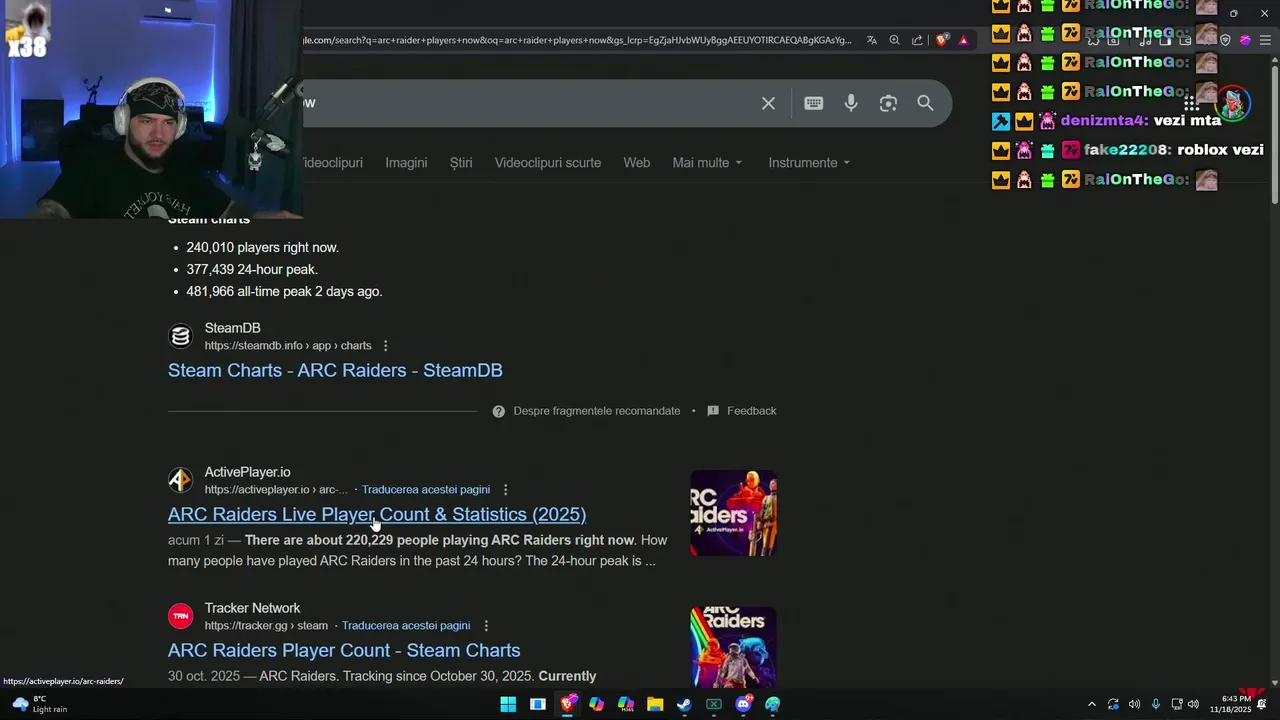Viewport: 1280px width, 720px height.
Task: Open the Windows Start menu
Action: click(x=508, y=704)
